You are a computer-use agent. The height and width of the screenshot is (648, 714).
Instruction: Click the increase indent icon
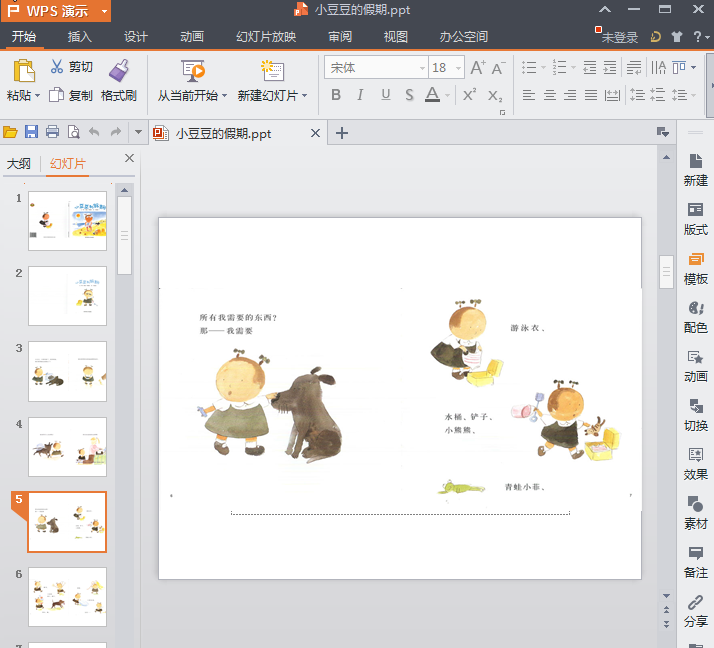point(610,67)
